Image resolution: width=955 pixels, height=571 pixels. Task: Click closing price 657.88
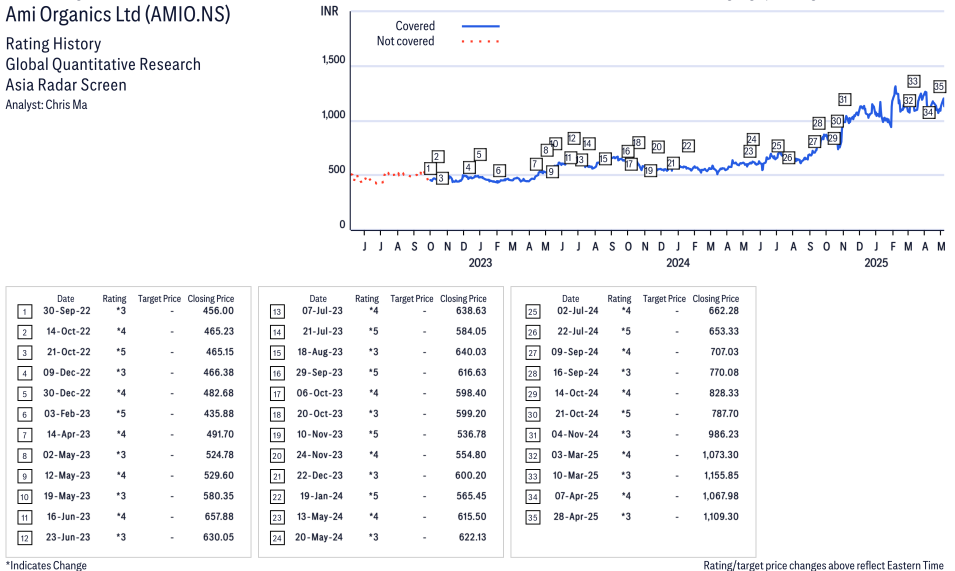tap(219, 517)
